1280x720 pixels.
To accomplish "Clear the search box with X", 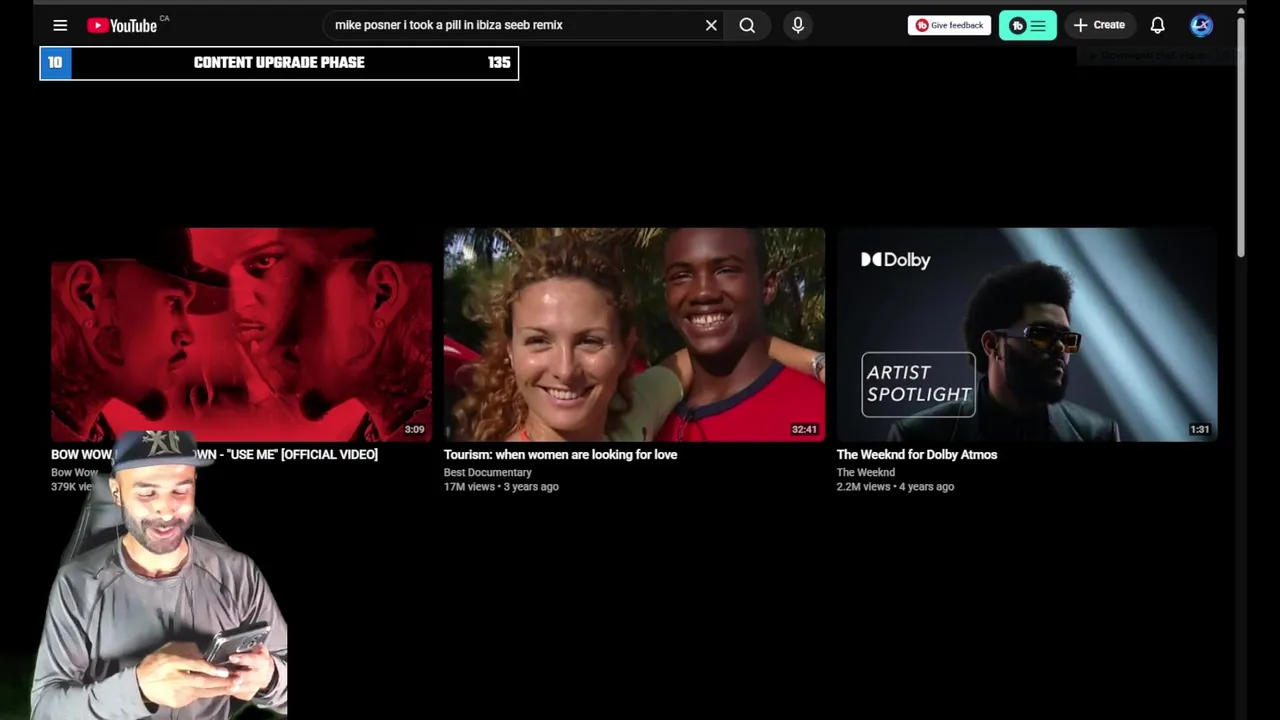I will pyautogui.click(x=711, y=25).
